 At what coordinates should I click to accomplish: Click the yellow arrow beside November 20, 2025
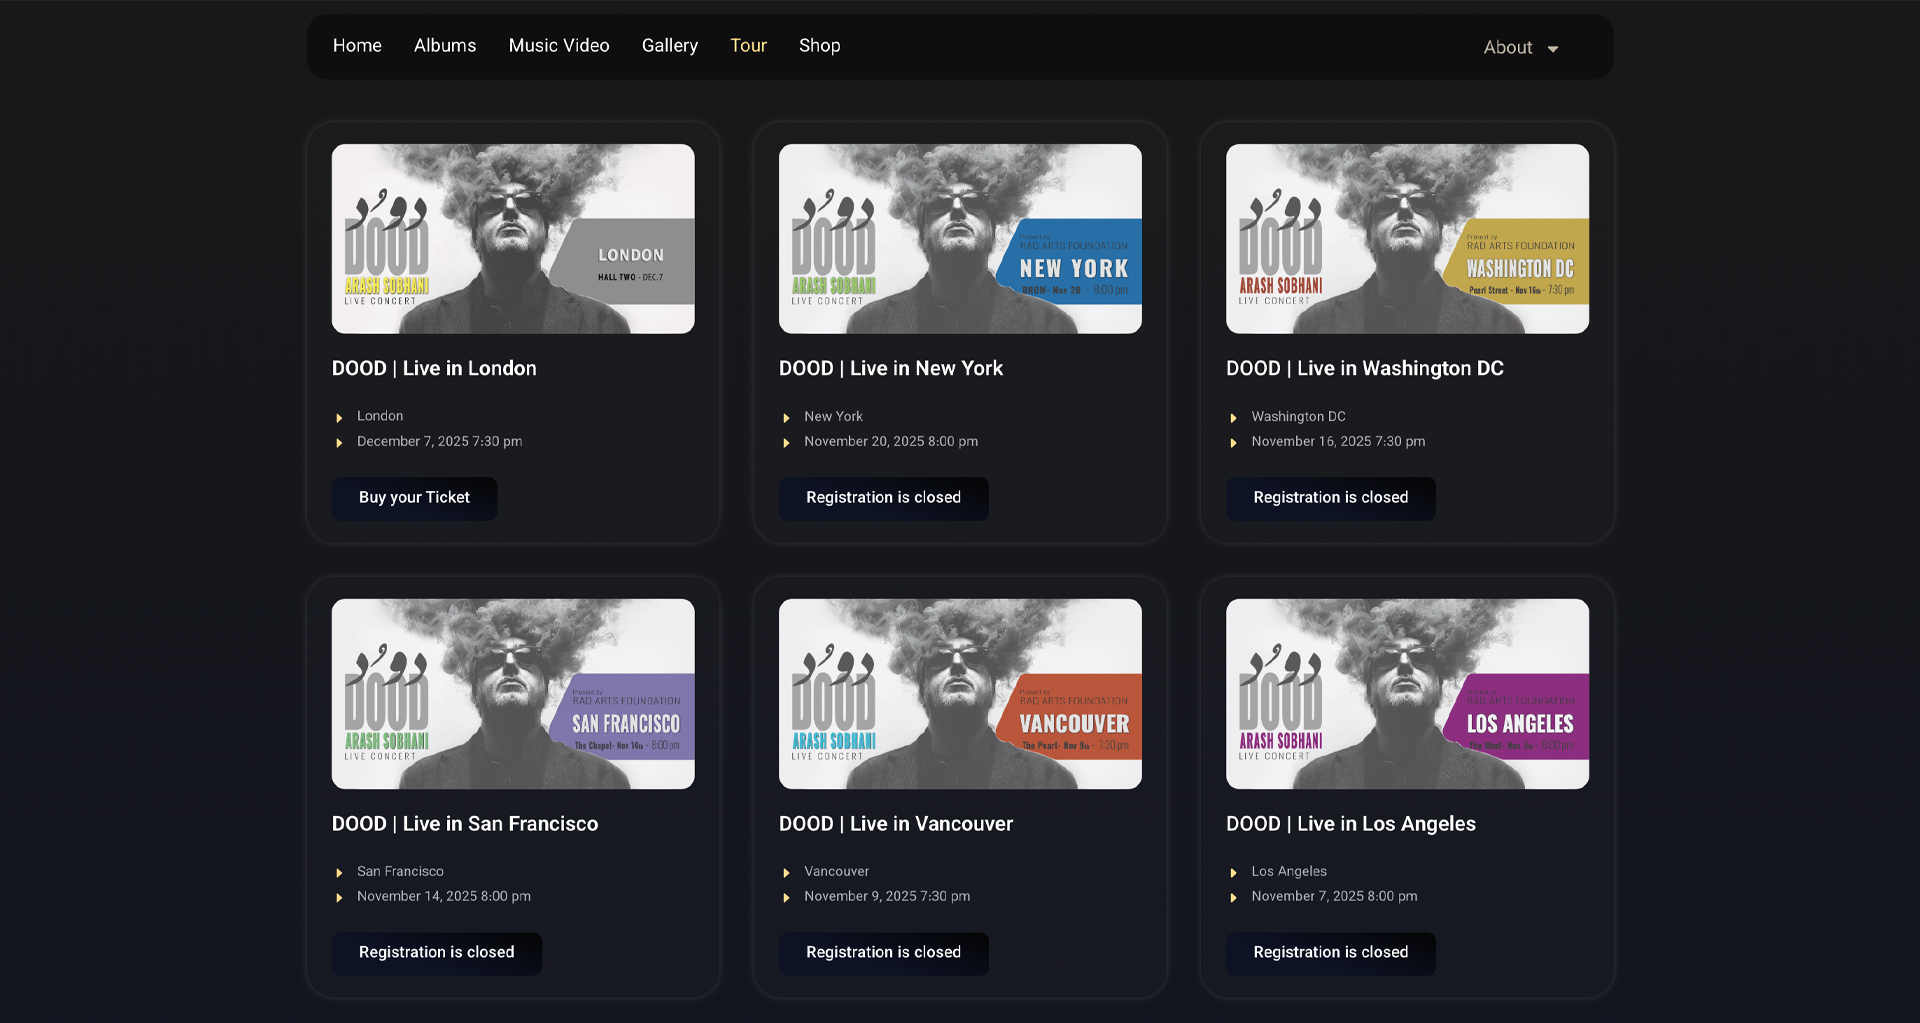tap(786, 443)
